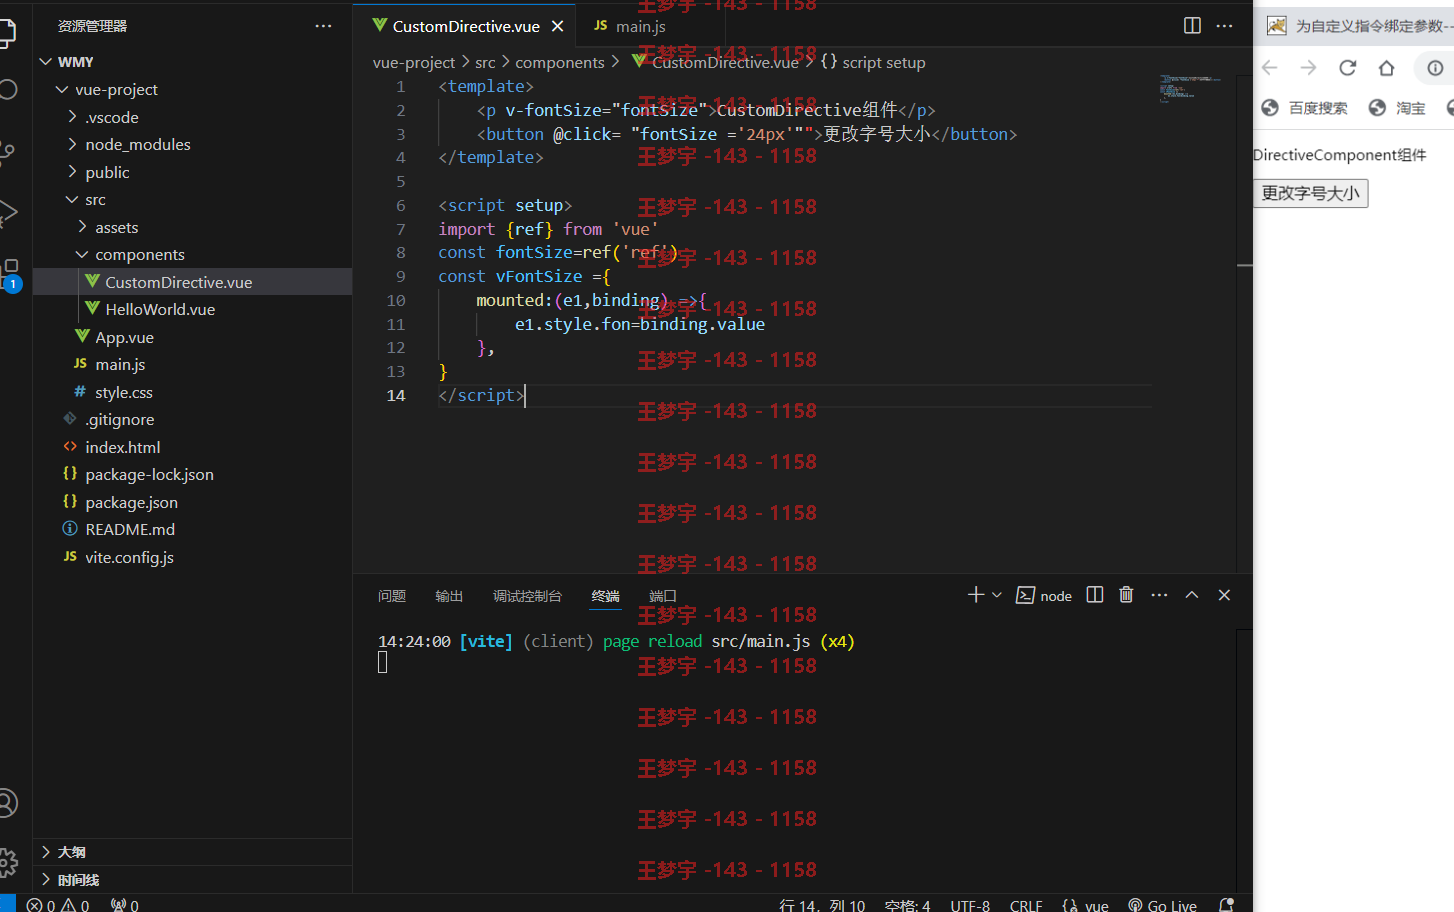Open package-lock.json in the explorer
The width and height of the screenshot is (1454, 912).
(193, 474)
